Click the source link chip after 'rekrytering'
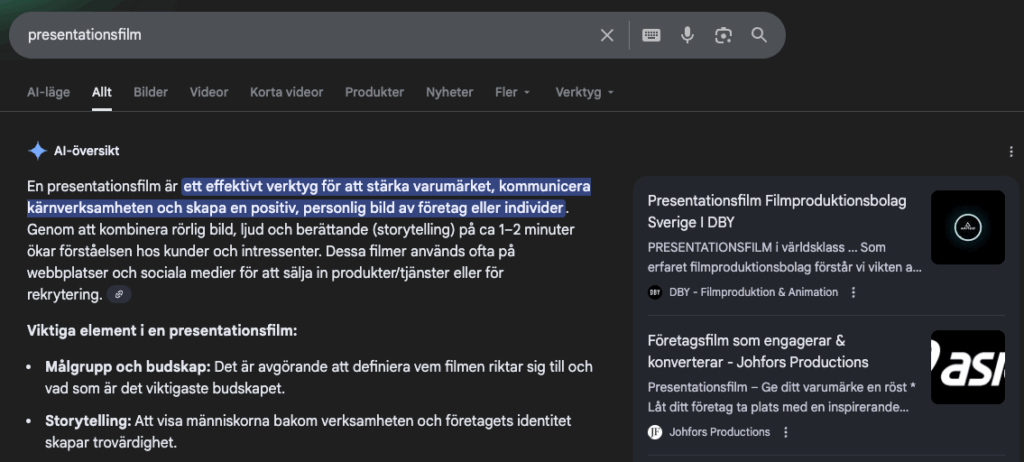Viewport: 1024px width, 462px height. pos(119,295)
